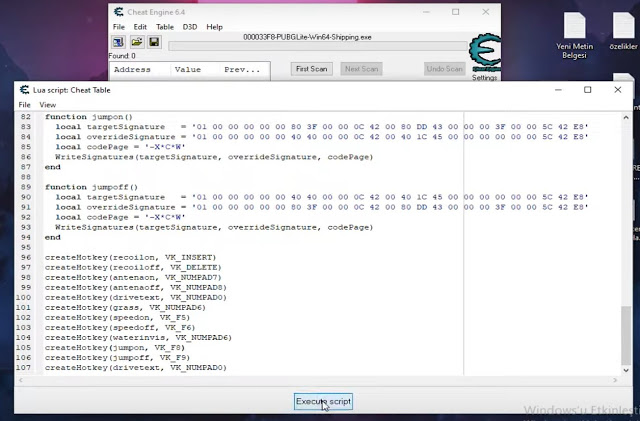The image size is (640, 421).
Task: Open Cheat Engine Help menu
Action: point(214,27)
